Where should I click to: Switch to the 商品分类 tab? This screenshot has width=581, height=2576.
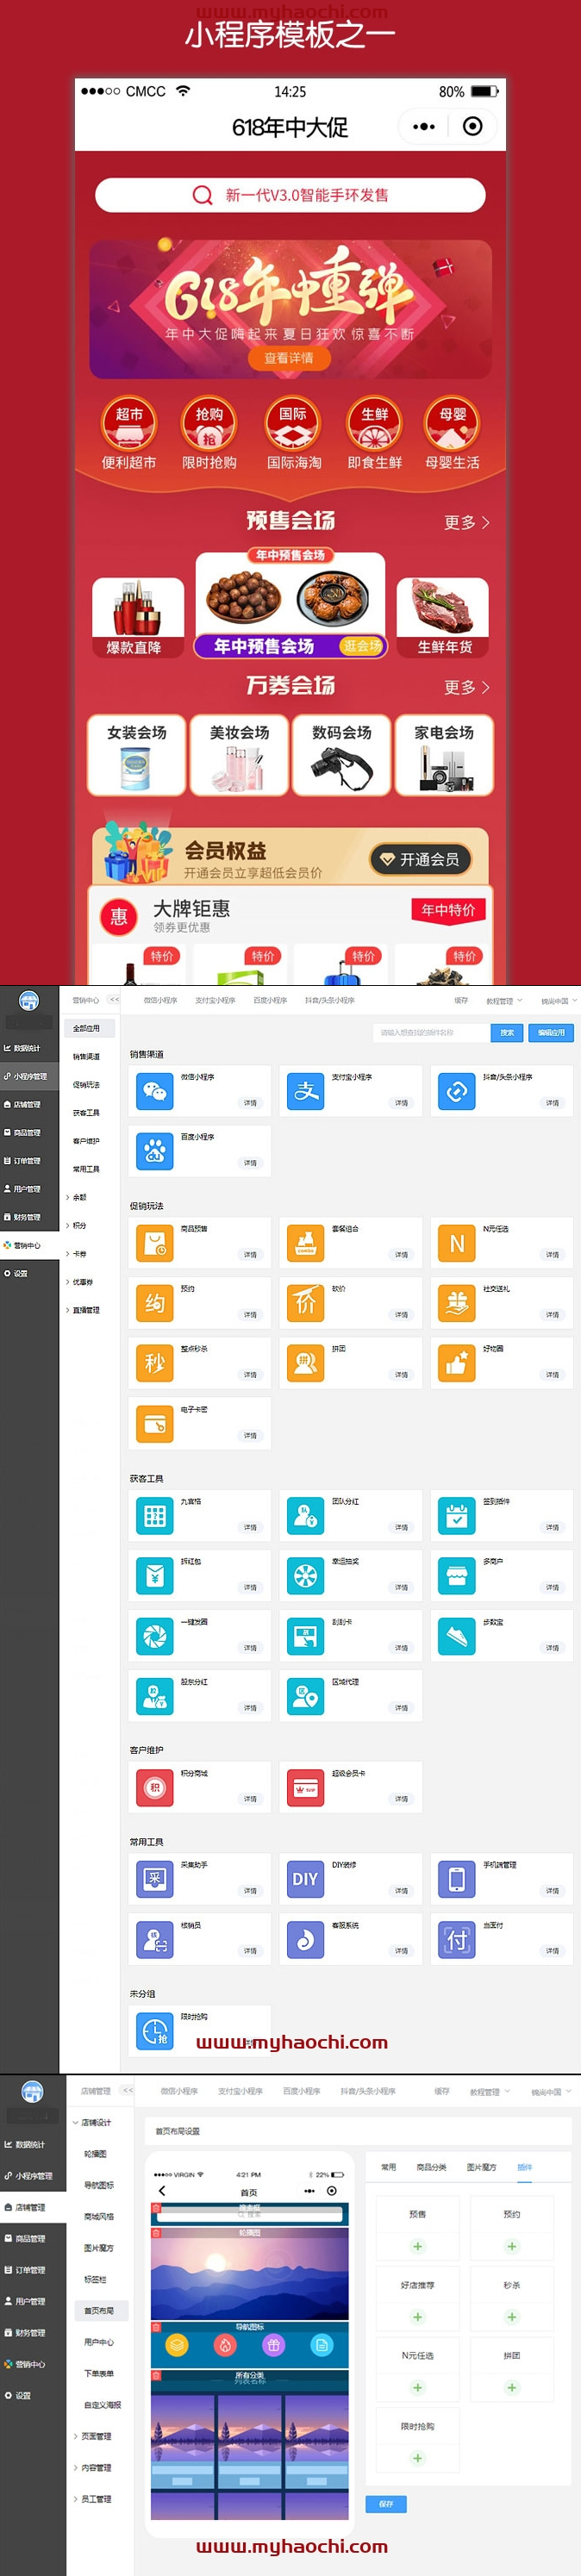[x=431, y=2167]
